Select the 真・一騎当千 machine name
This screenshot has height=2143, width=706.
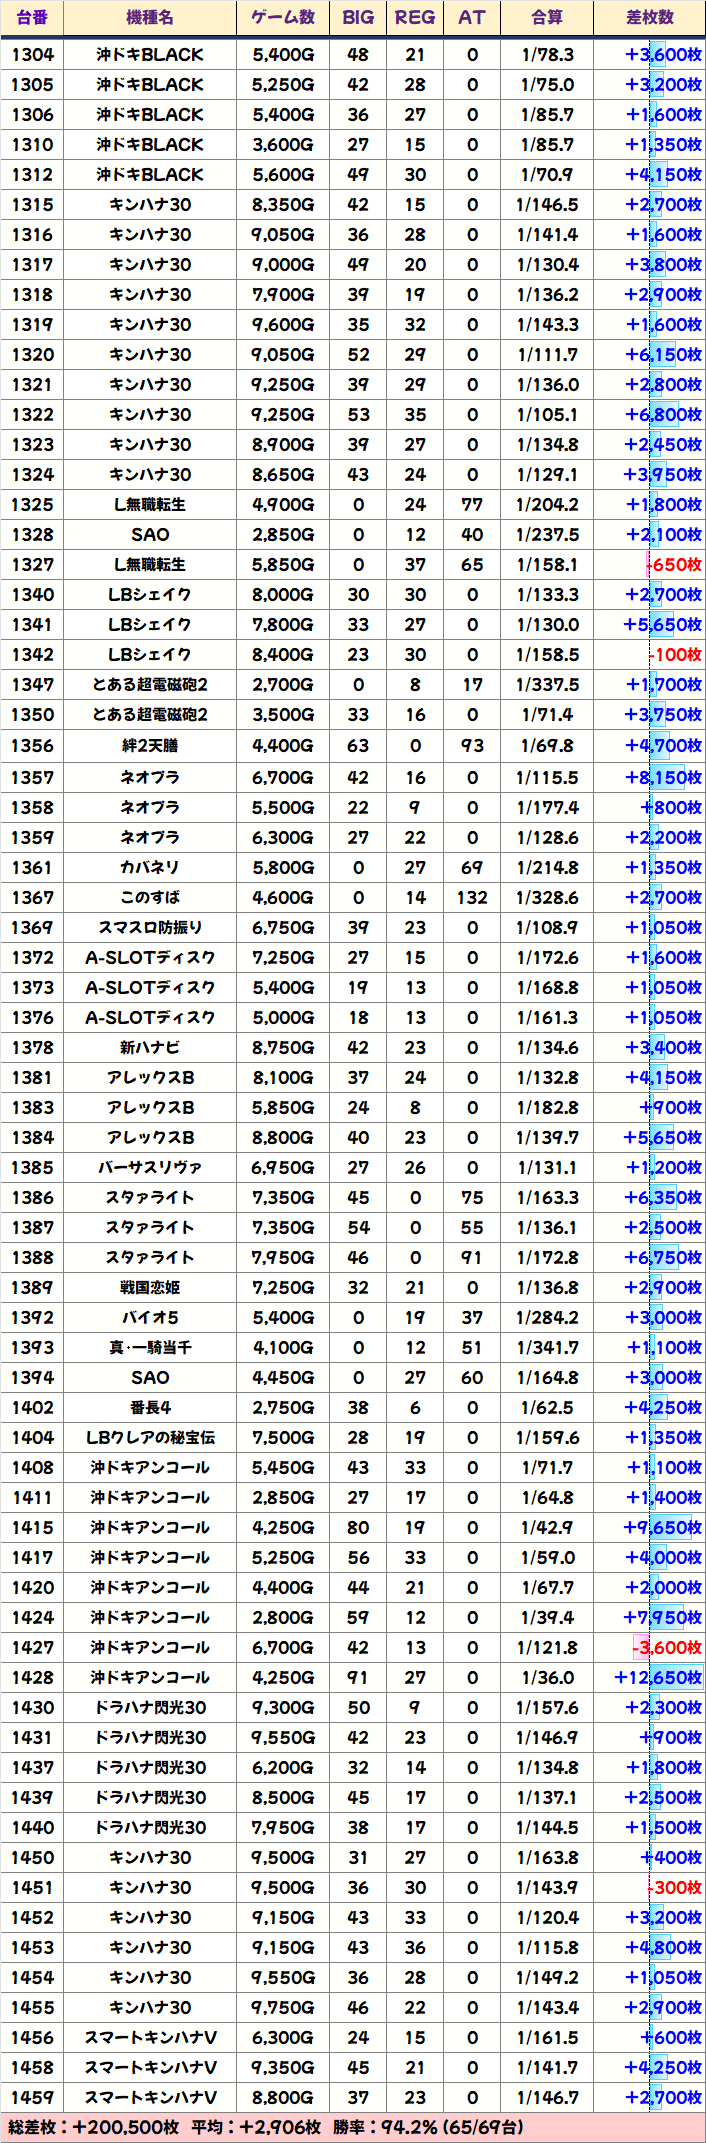150,1348
